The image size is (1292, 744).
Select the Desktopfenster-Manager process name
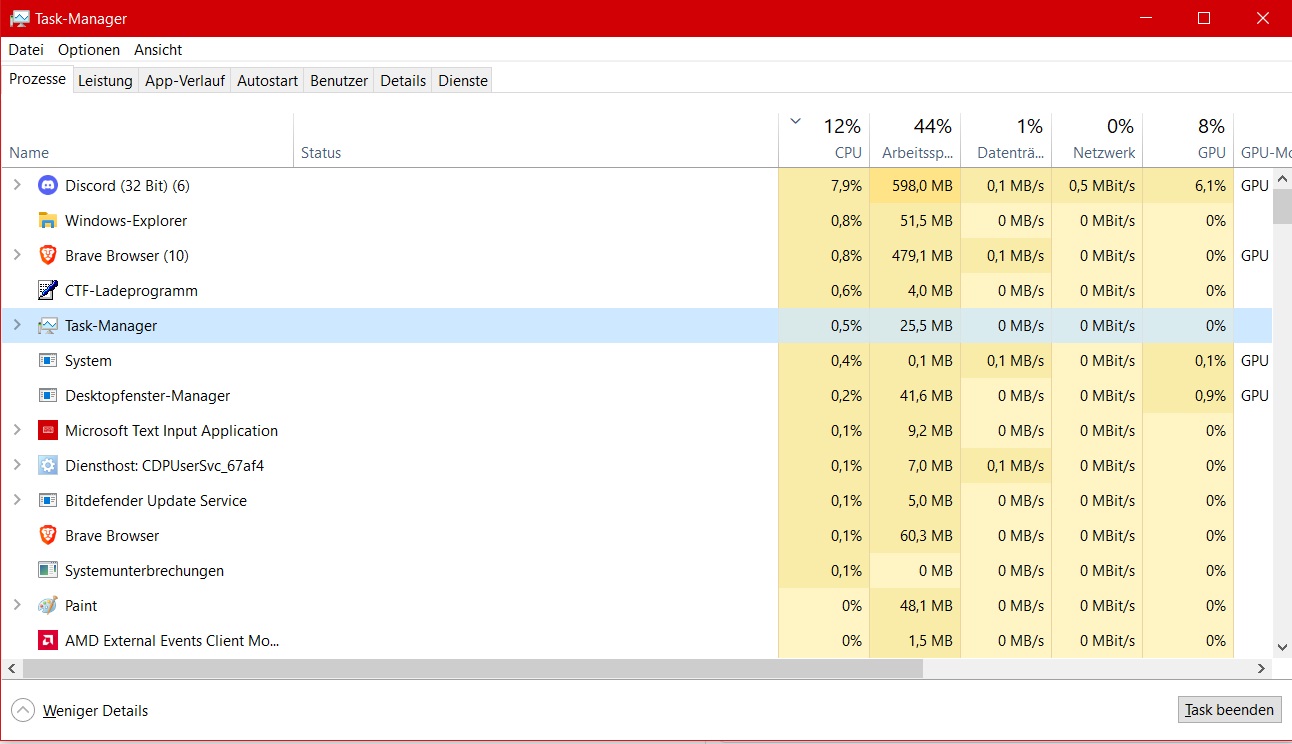pos(147,395)
